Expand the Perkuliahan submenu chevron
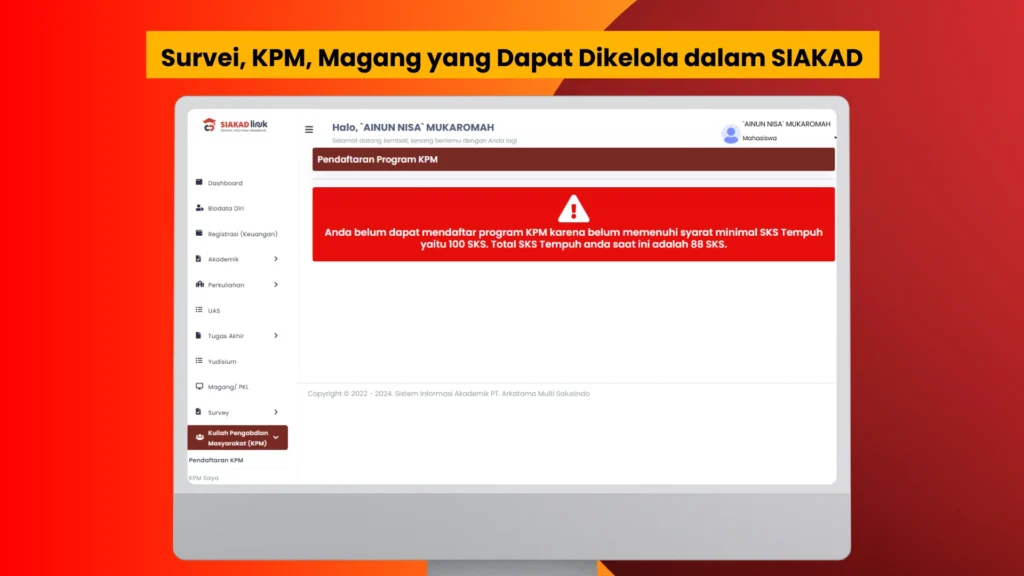The image size is (1024, 576). [x=276, y=285]
